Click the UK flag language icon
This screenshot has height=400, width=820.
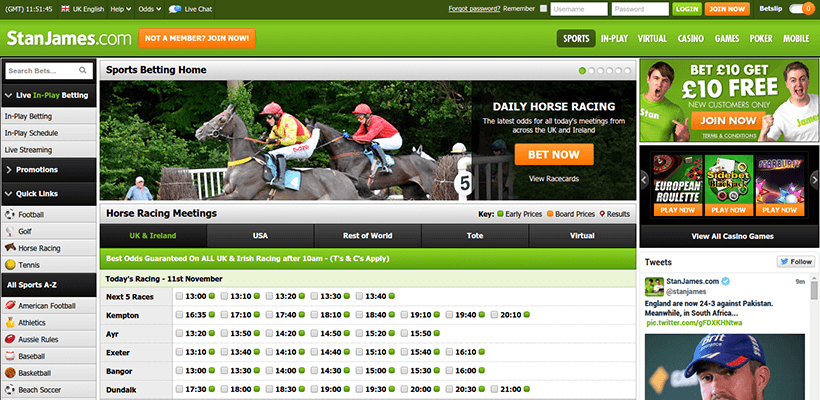(x=65, y=9)
